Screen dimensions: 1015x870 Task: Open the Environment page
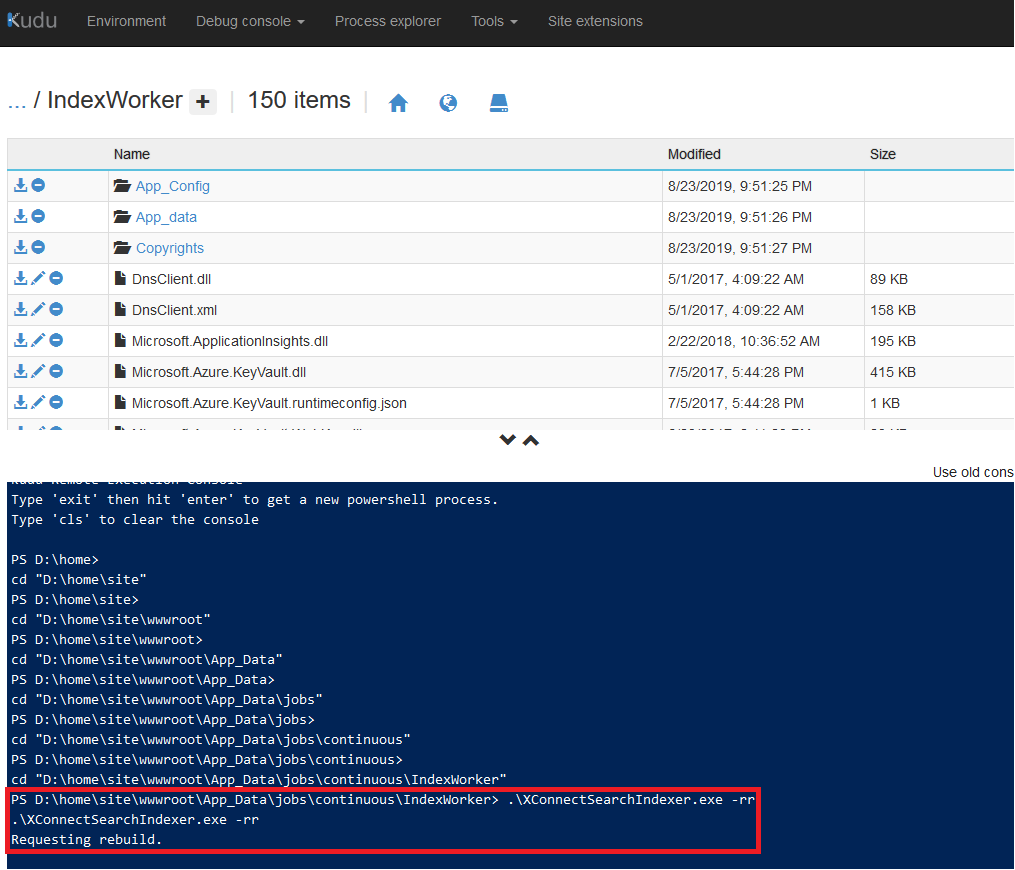126,21
